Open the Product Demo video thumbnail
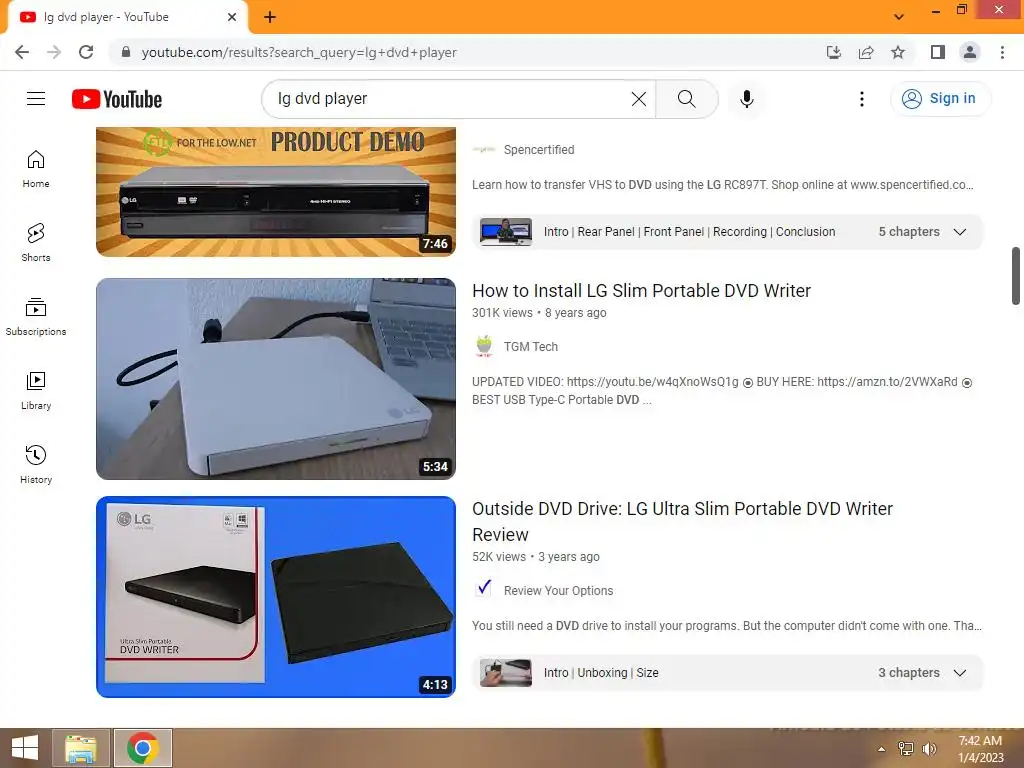Image resolution: width=1024 pixels, height=768 pixels. (276, 191)
